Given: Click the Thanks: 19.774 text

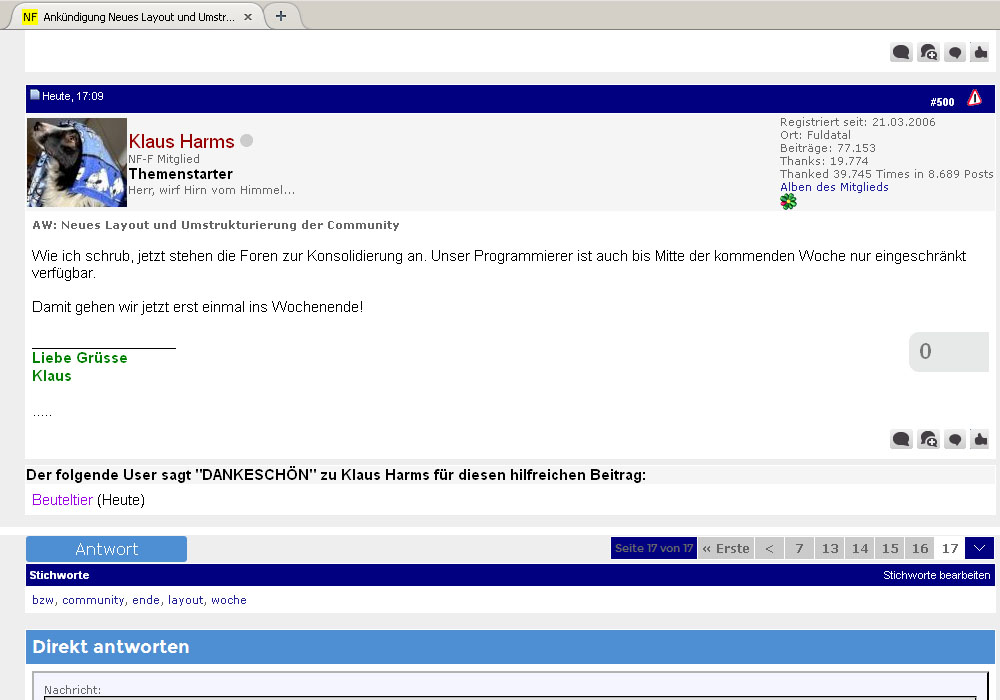Looking at the screenshot, I should (824, 161).
